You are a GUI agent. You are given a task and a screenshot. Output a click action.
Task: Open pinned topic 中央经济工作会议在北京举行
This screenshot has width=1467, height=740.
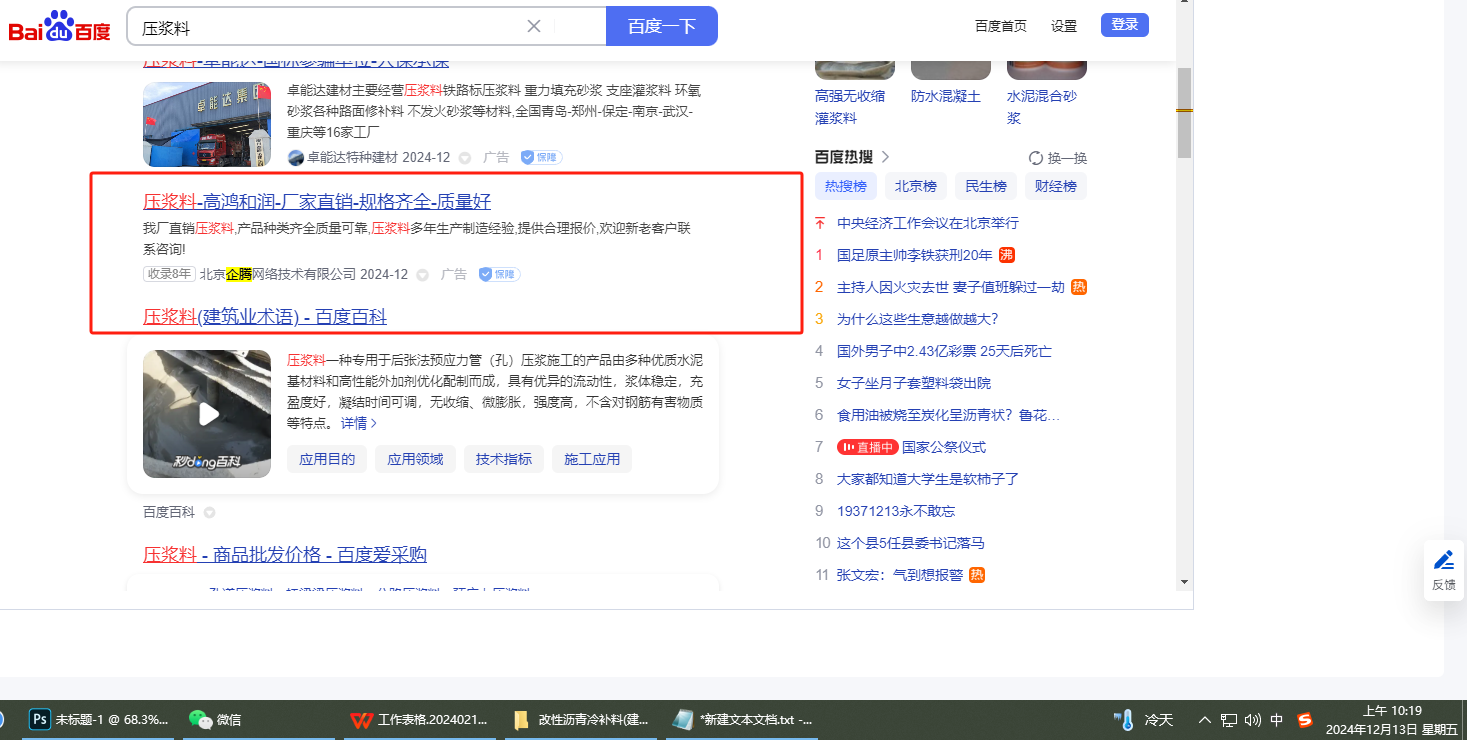click(x=928, y=223)
